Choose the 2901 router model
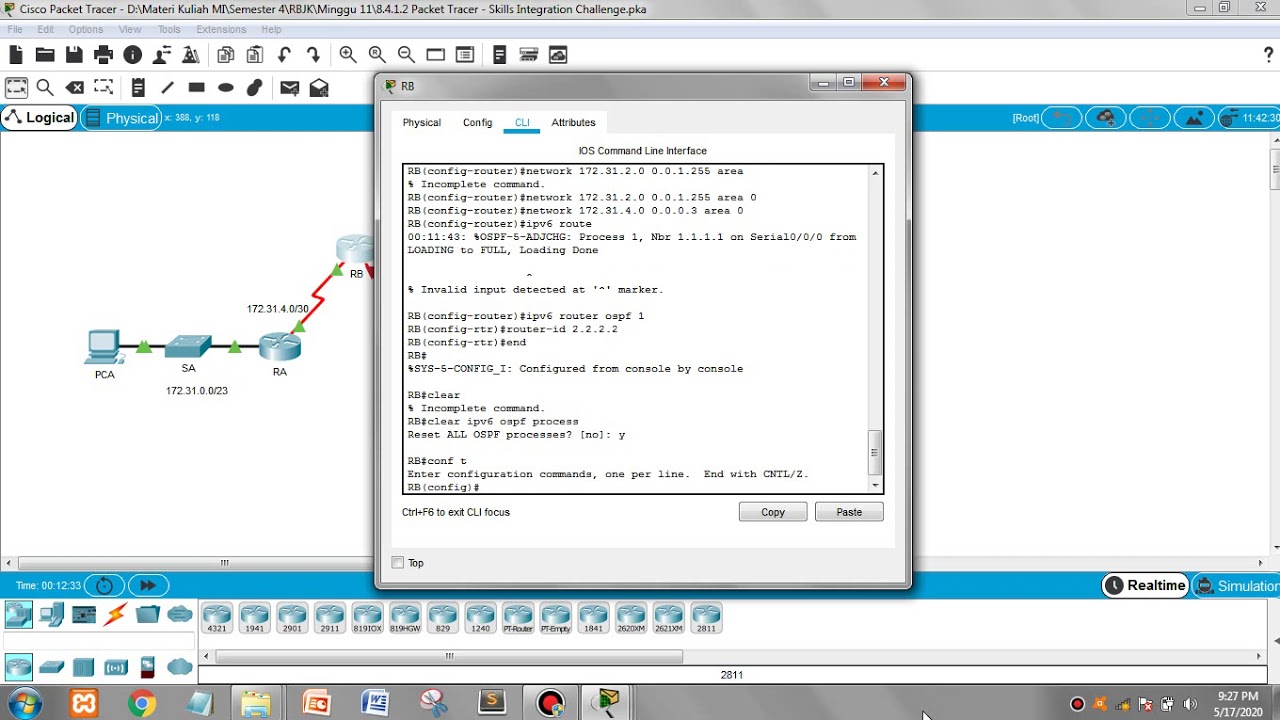The height and width of the screenshot is (720, 1280). (x=292, y=618)
